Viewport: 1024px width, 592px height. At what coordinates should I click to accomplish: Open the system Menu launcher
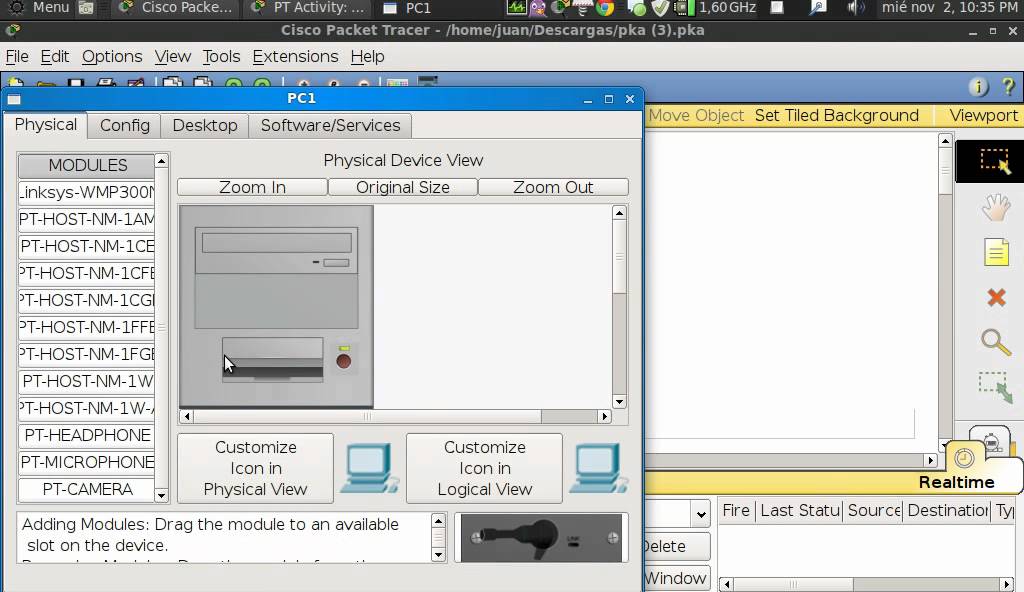click(x=39, y=8)
